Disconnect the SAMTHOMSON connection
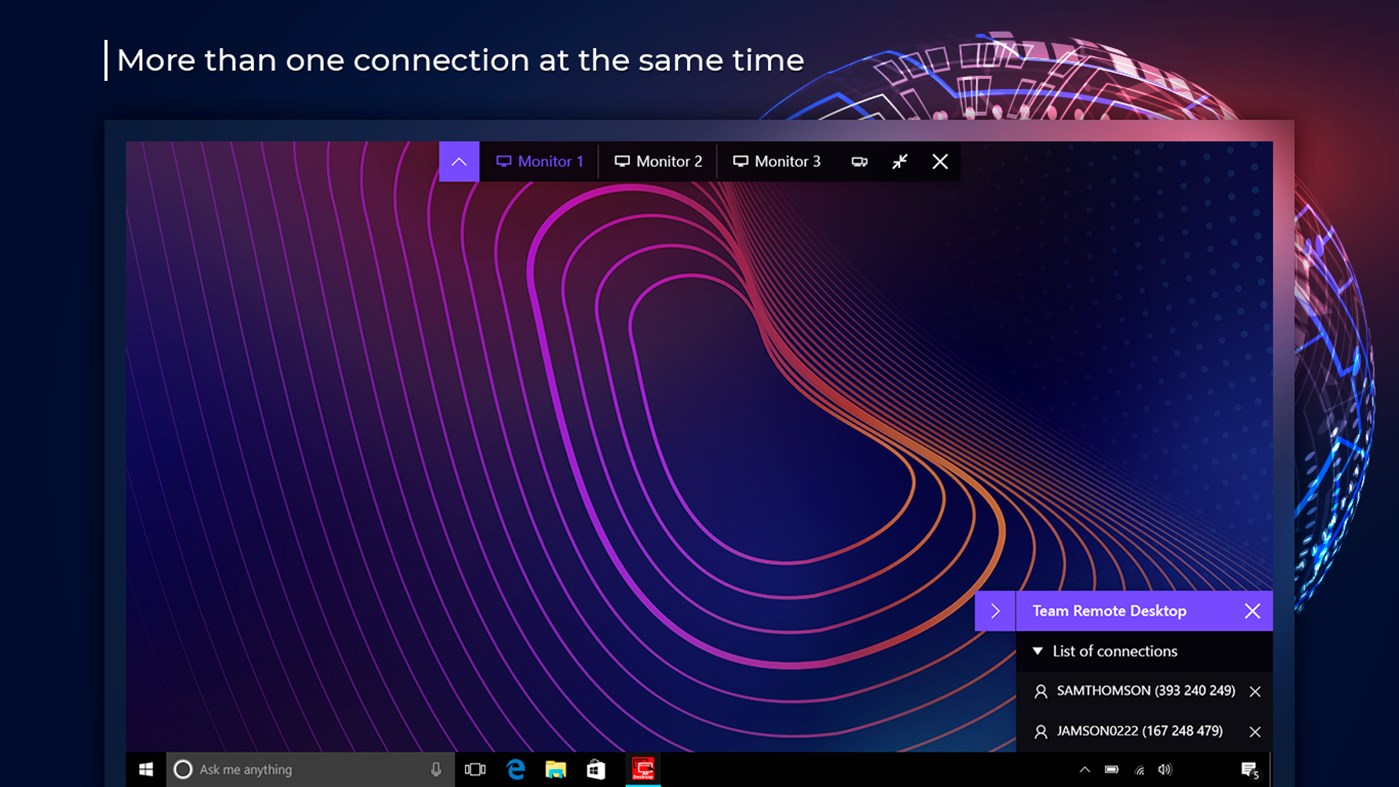The height and width of the screenshot is (787, 1399). tap(1255, 691)
